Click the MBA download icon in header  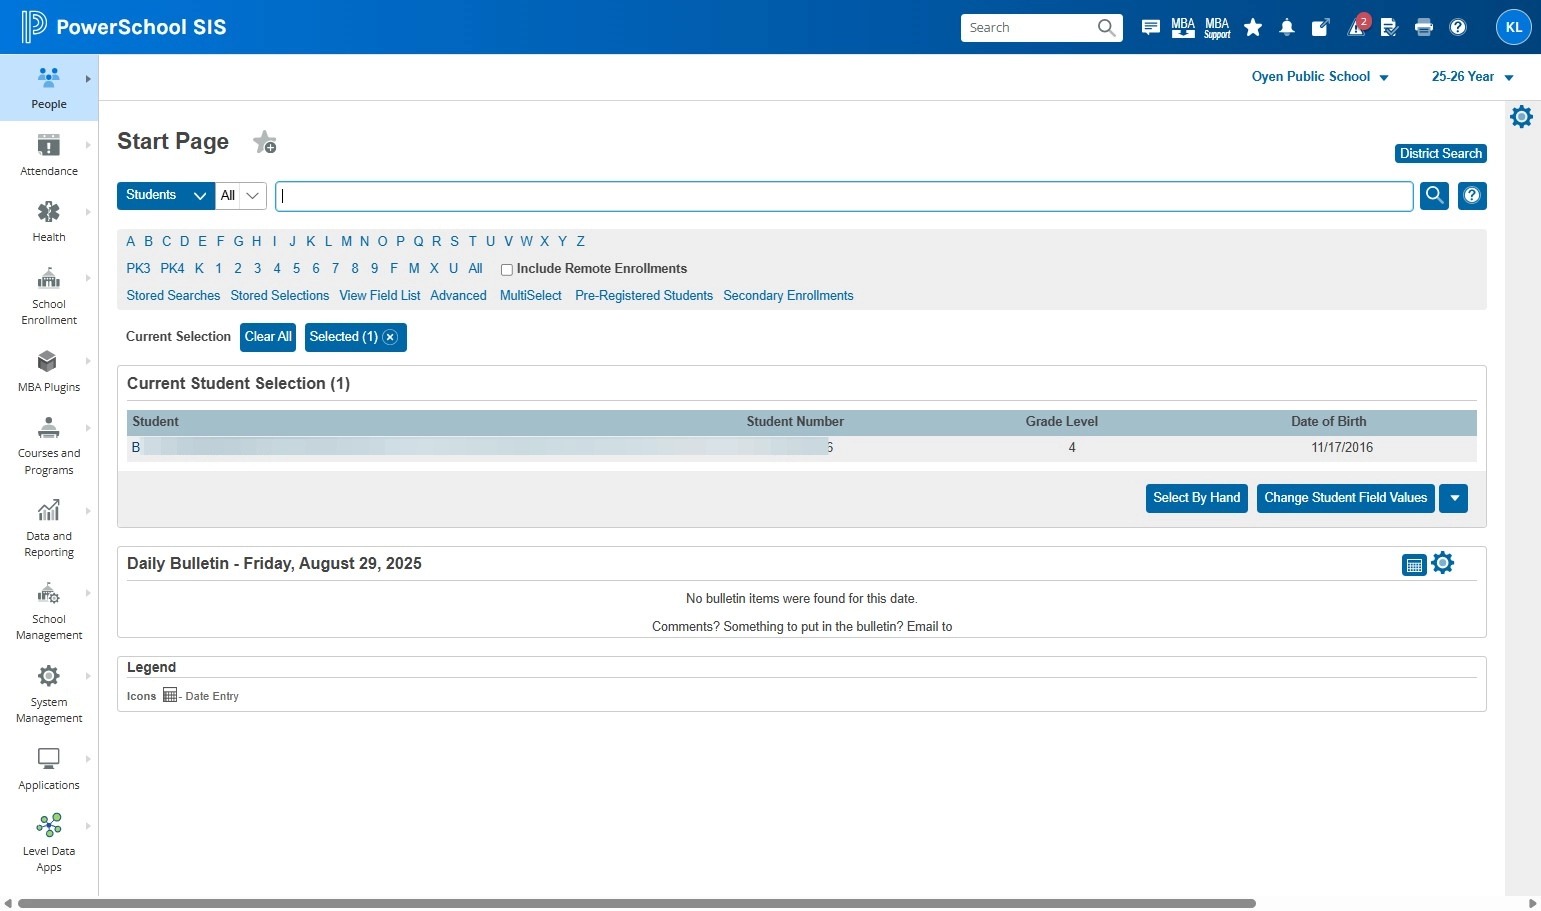pyautogui.click(x=1183, y=27)
